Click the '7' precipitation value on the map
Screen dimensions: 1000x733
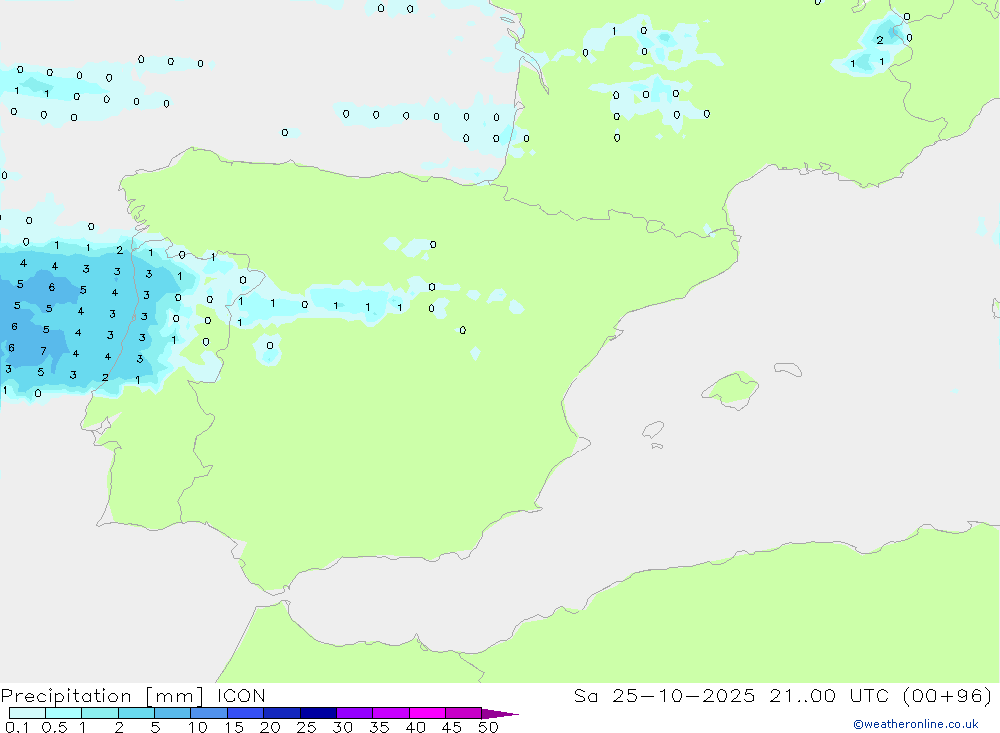click(x=43, y=351)
